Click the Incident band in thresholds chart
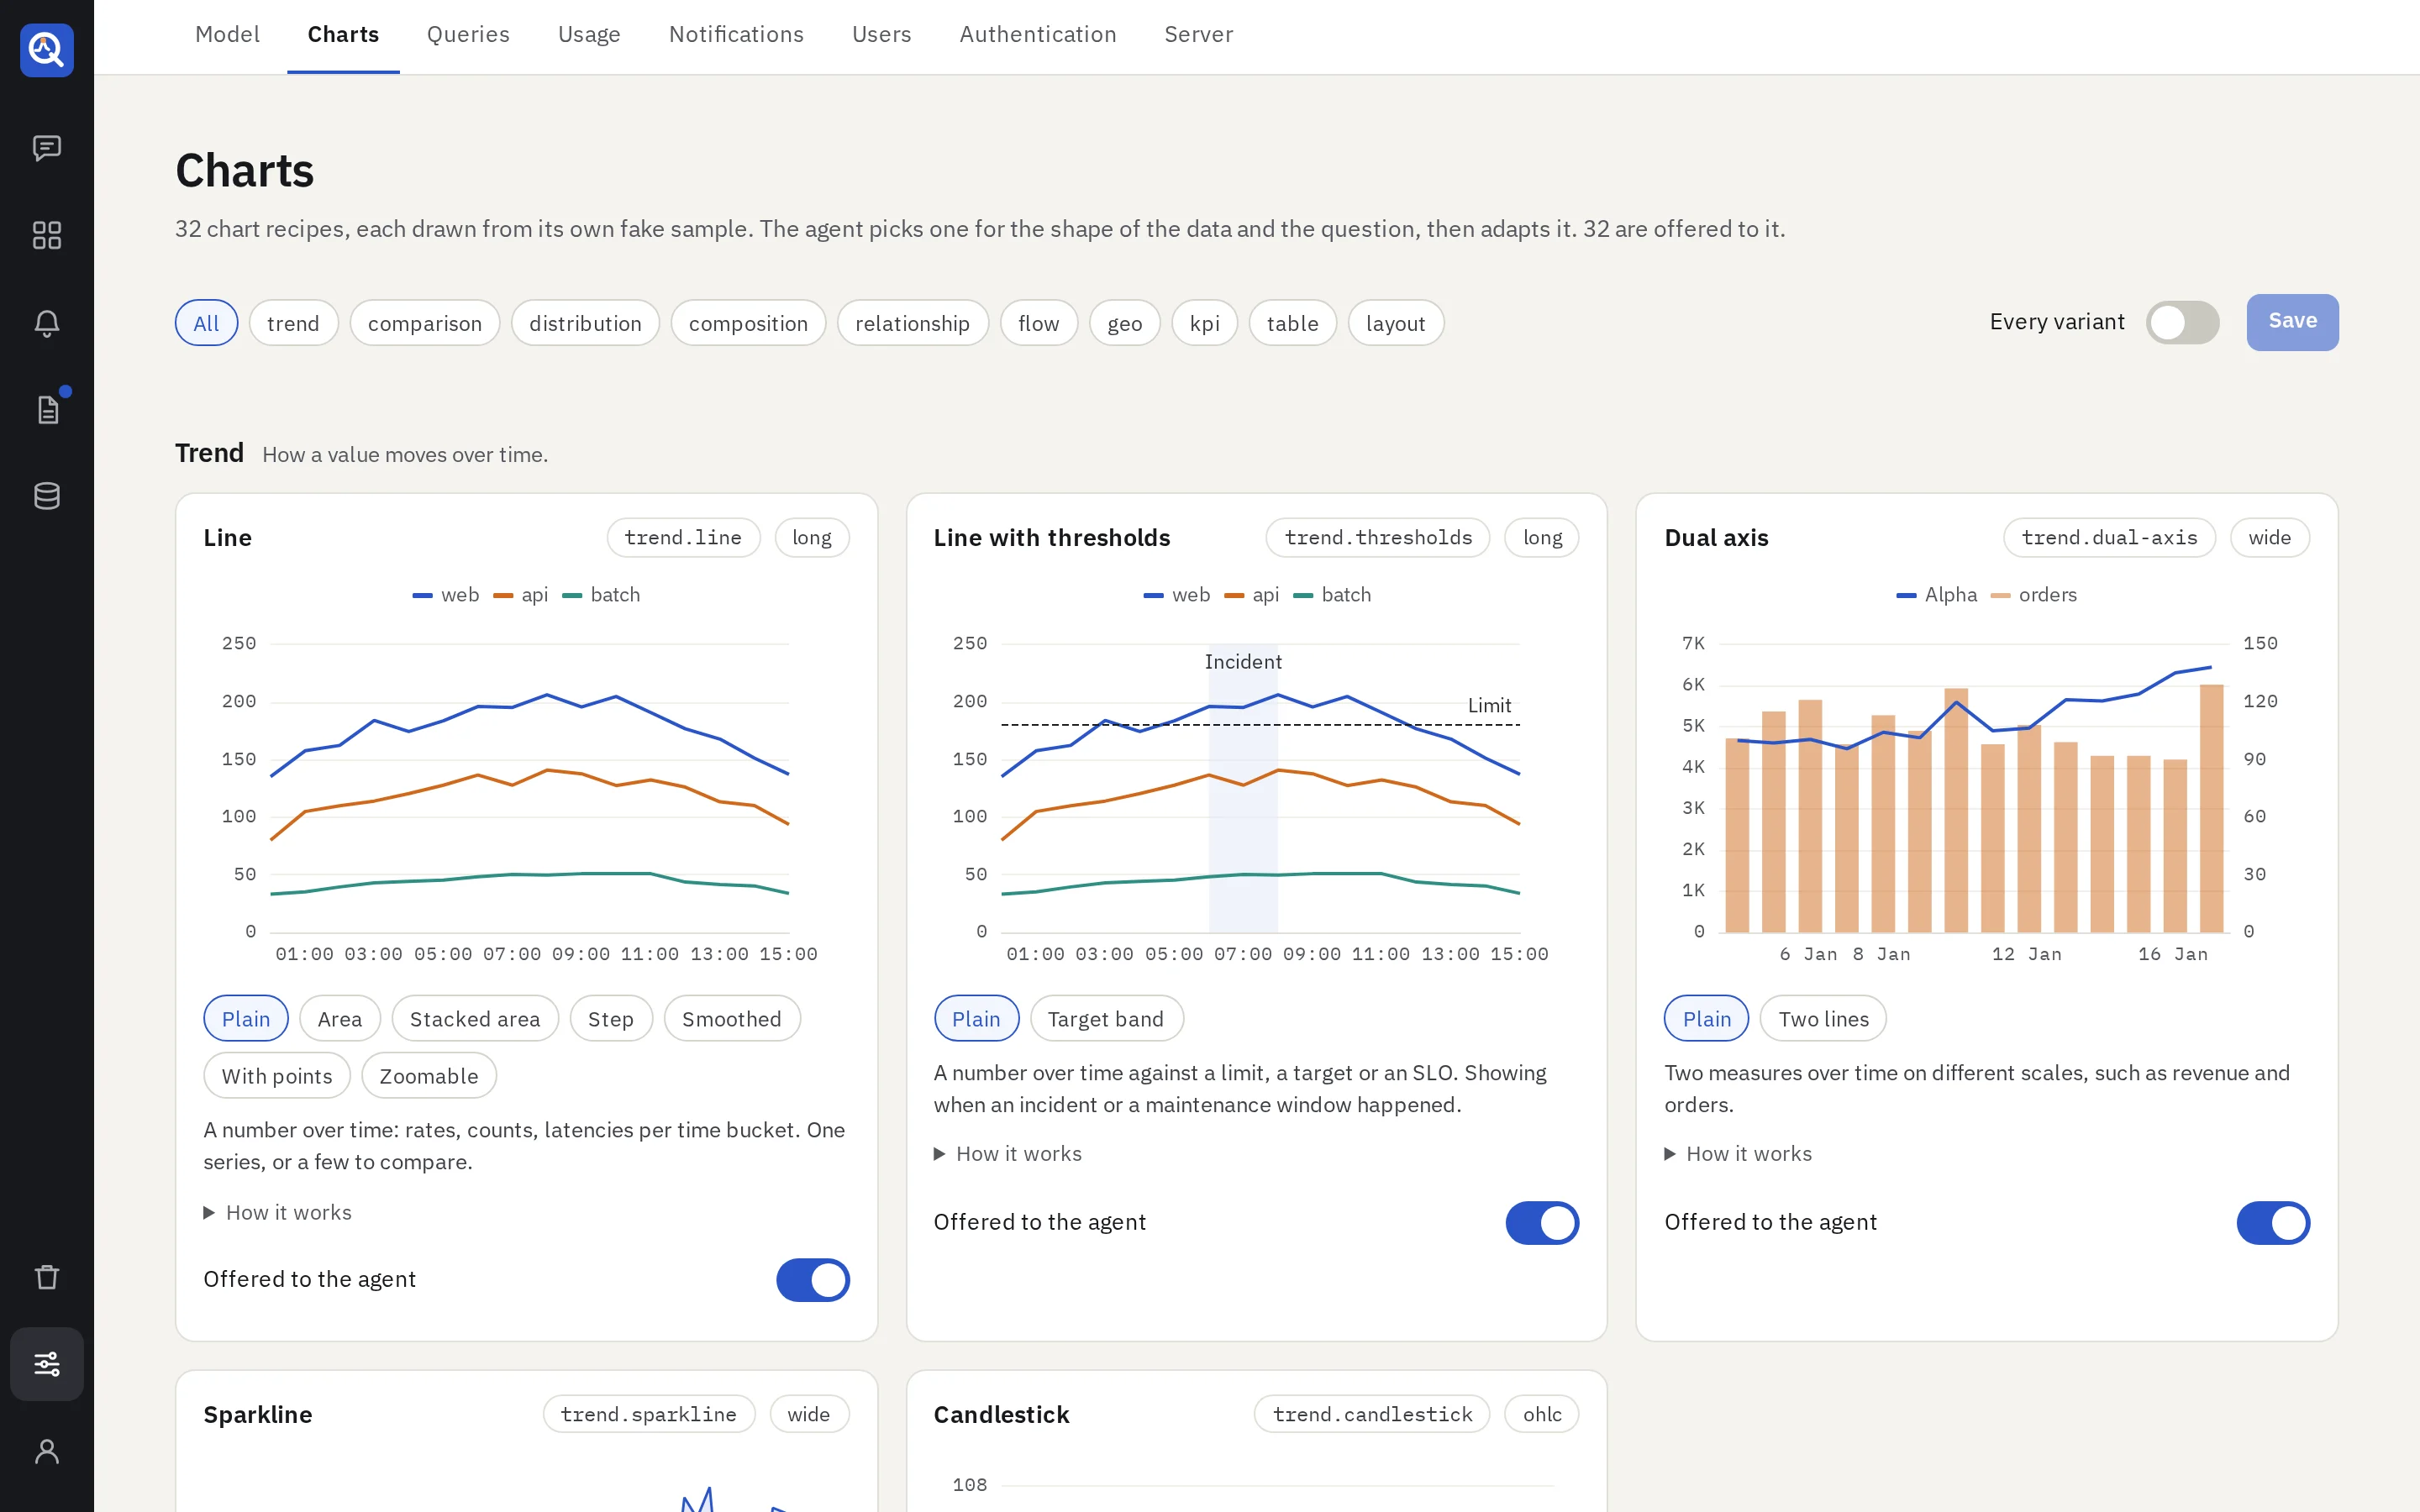Viewport: 2420px width, 1512px height. pos(1243,790)
